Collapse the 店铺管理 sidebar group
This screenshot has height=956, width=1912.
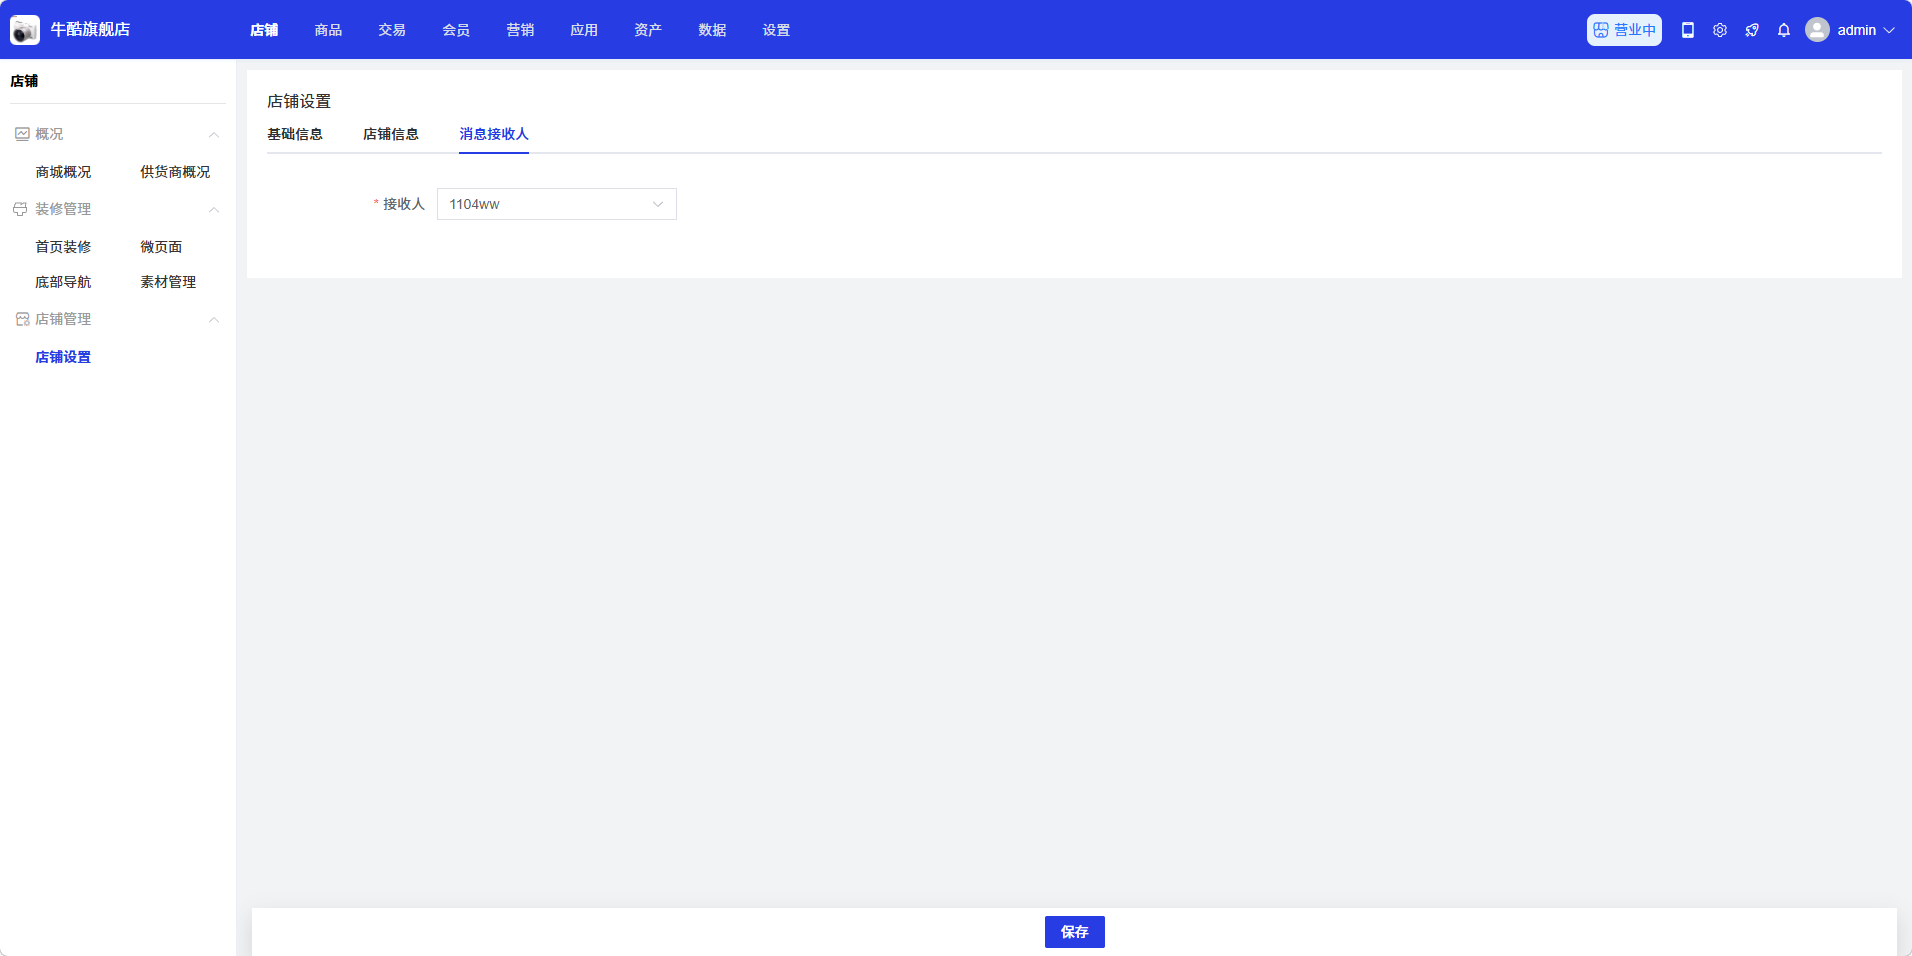point(214,319)
